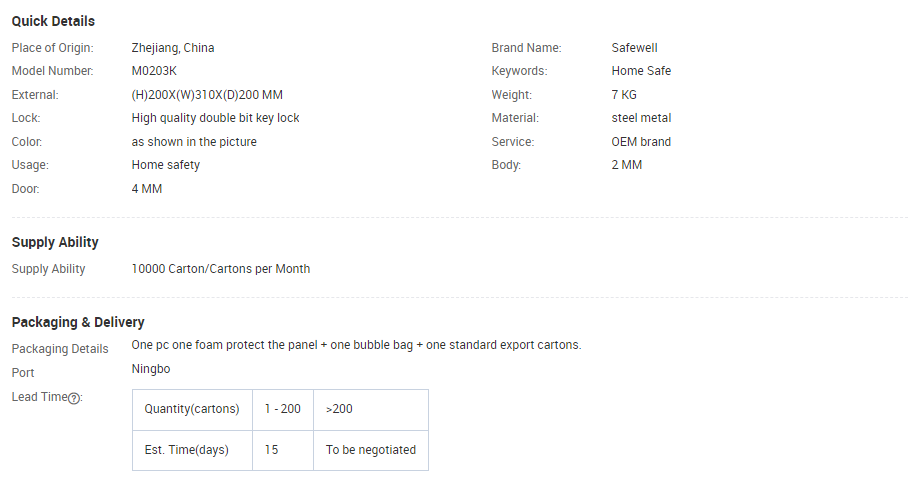
Task: Click the 1 - 200 quantity cell
Action: 283,409
